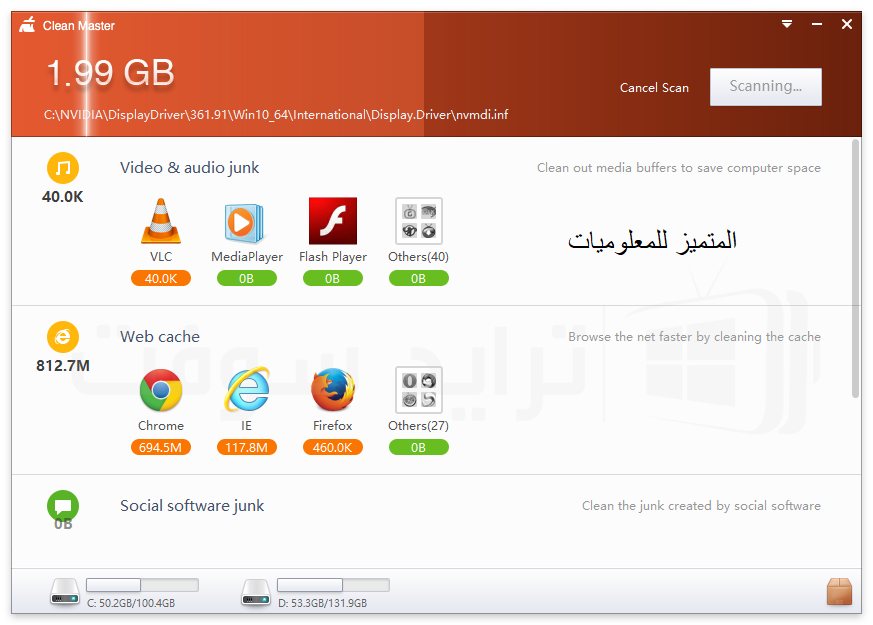Click the Chrome 694.5M size badge
Screen dimensions: 873x625
161,447
